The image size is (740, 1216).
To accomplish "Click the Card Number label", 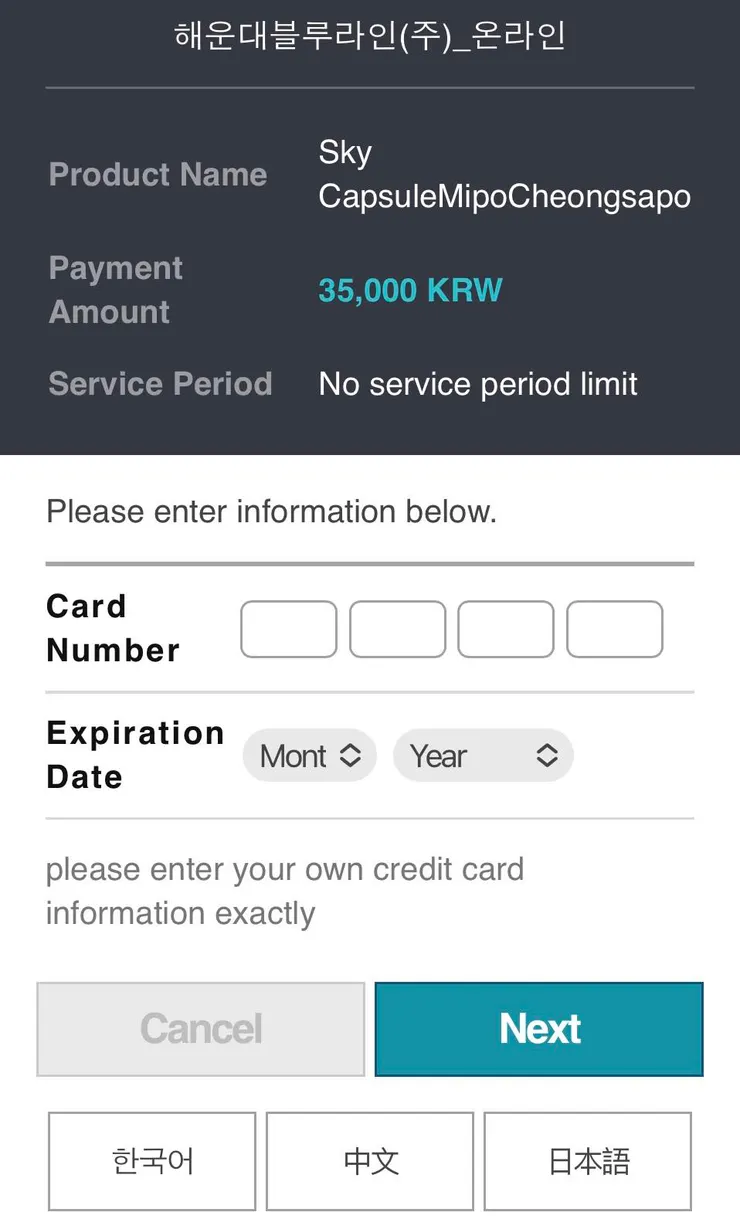I will coord(113,628).
